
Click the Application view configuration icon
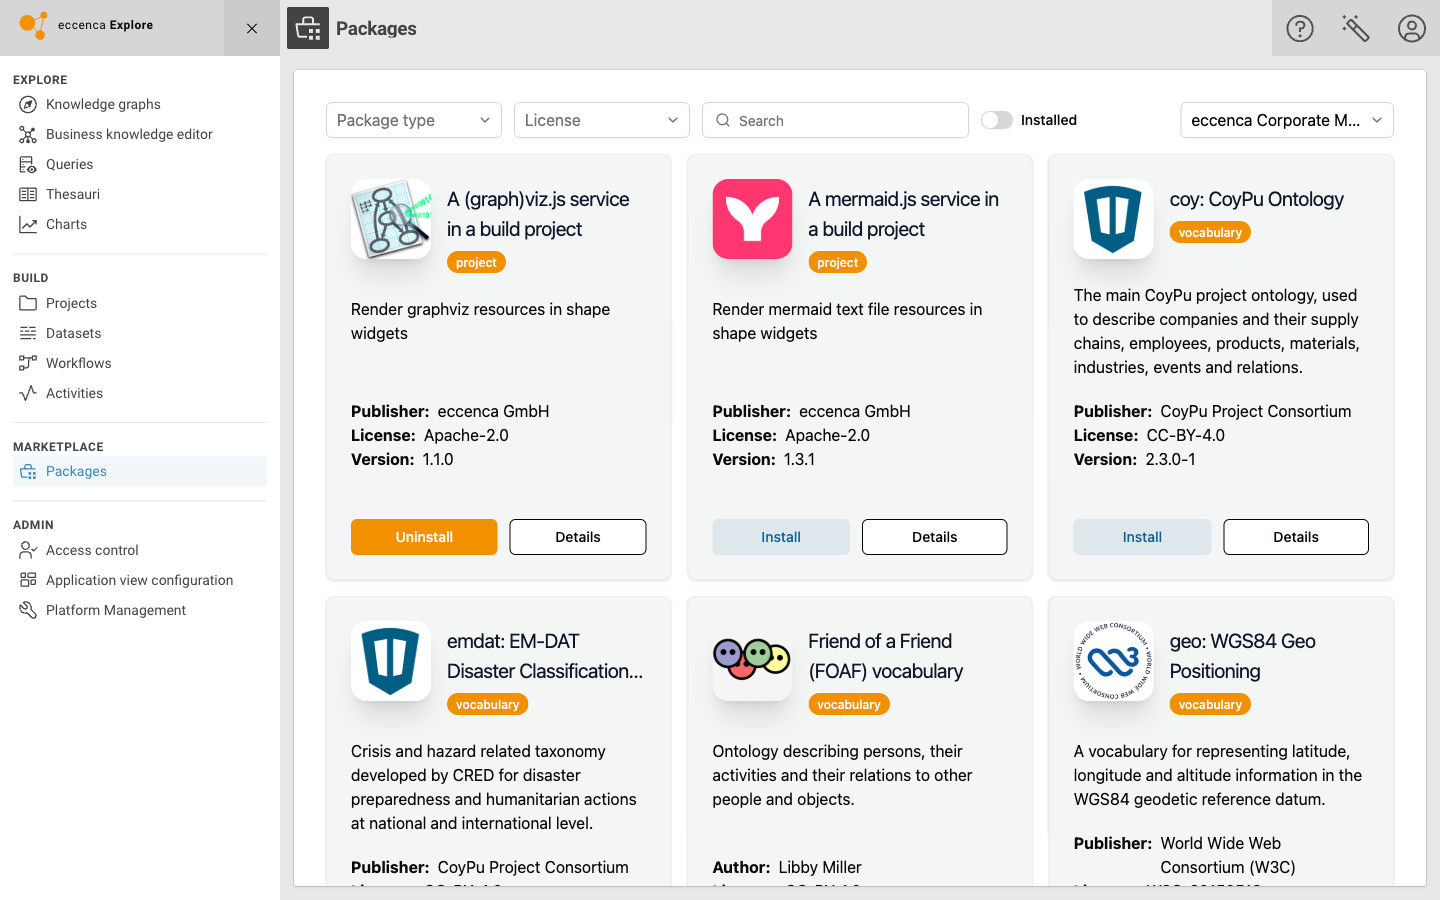(x=28, y=580)
